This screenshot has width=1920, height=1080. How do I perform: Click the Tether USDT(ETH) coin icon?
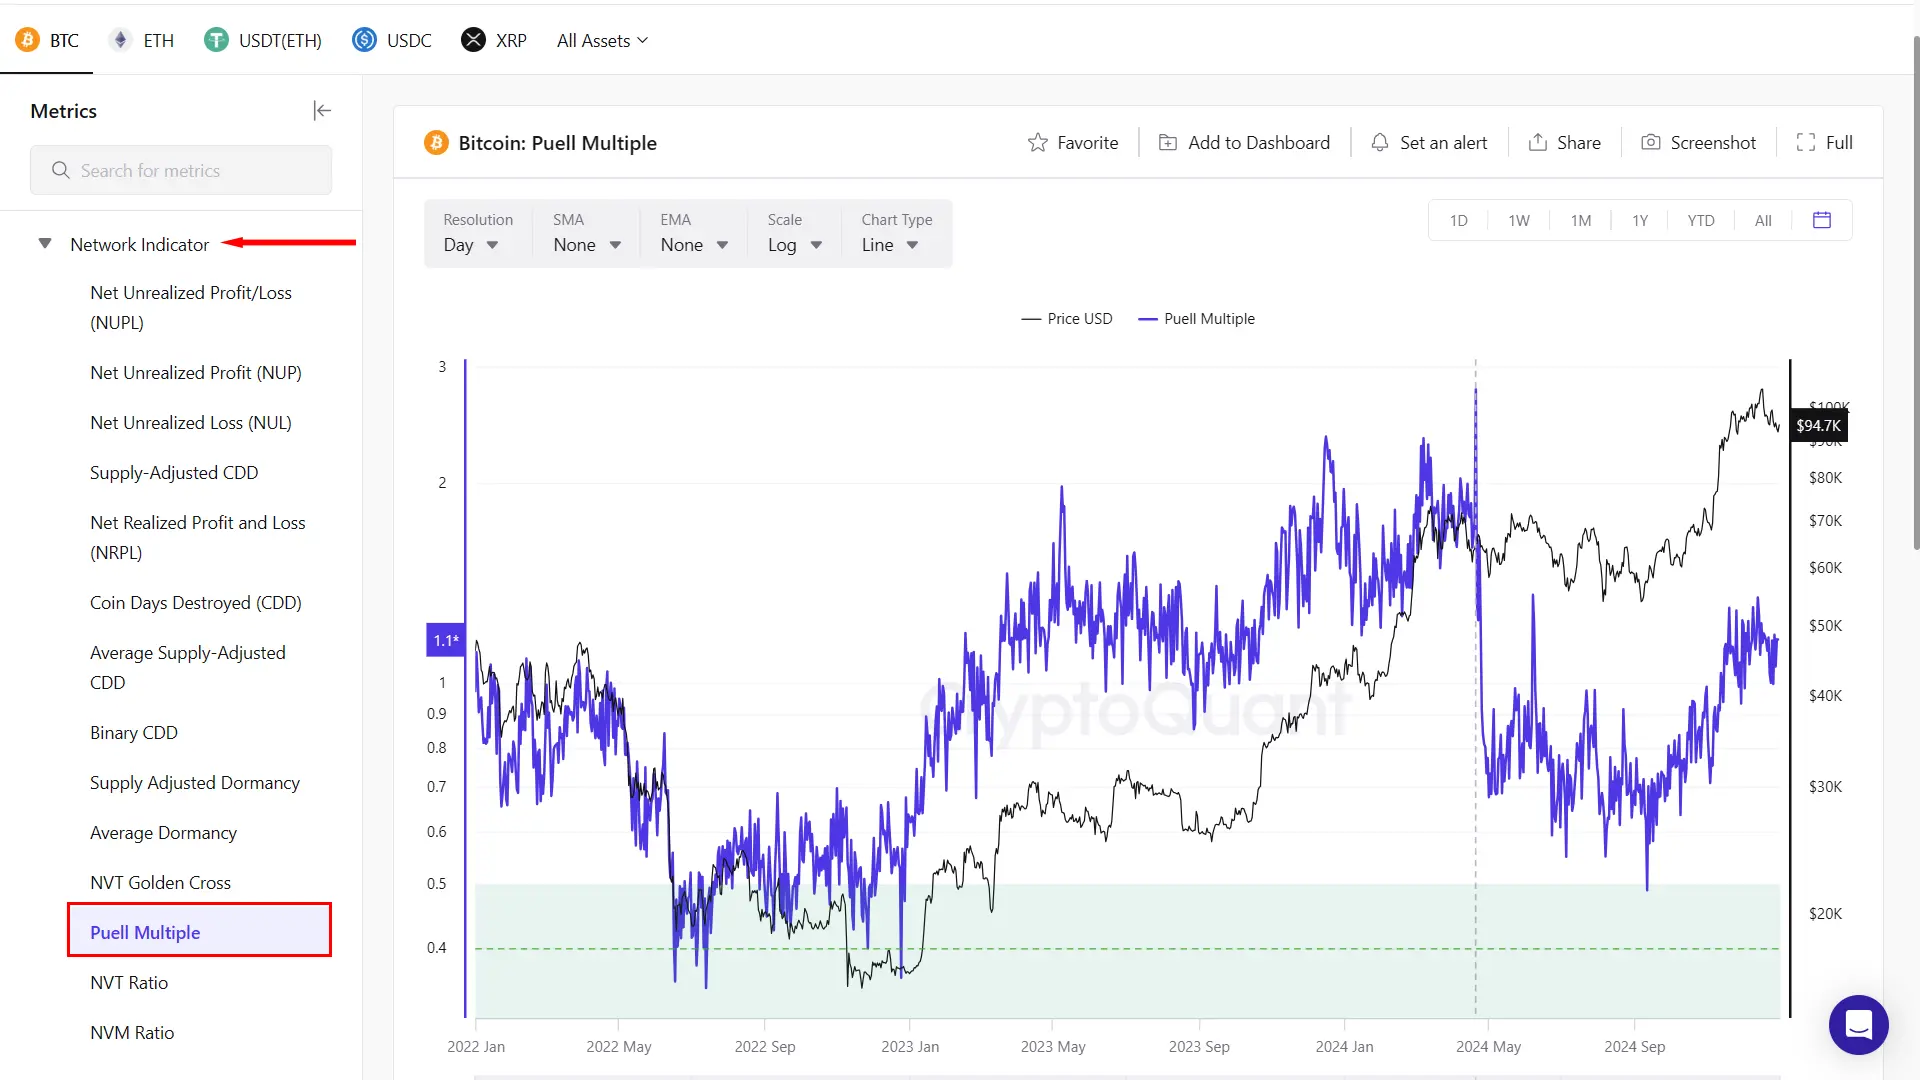point(216,40)
